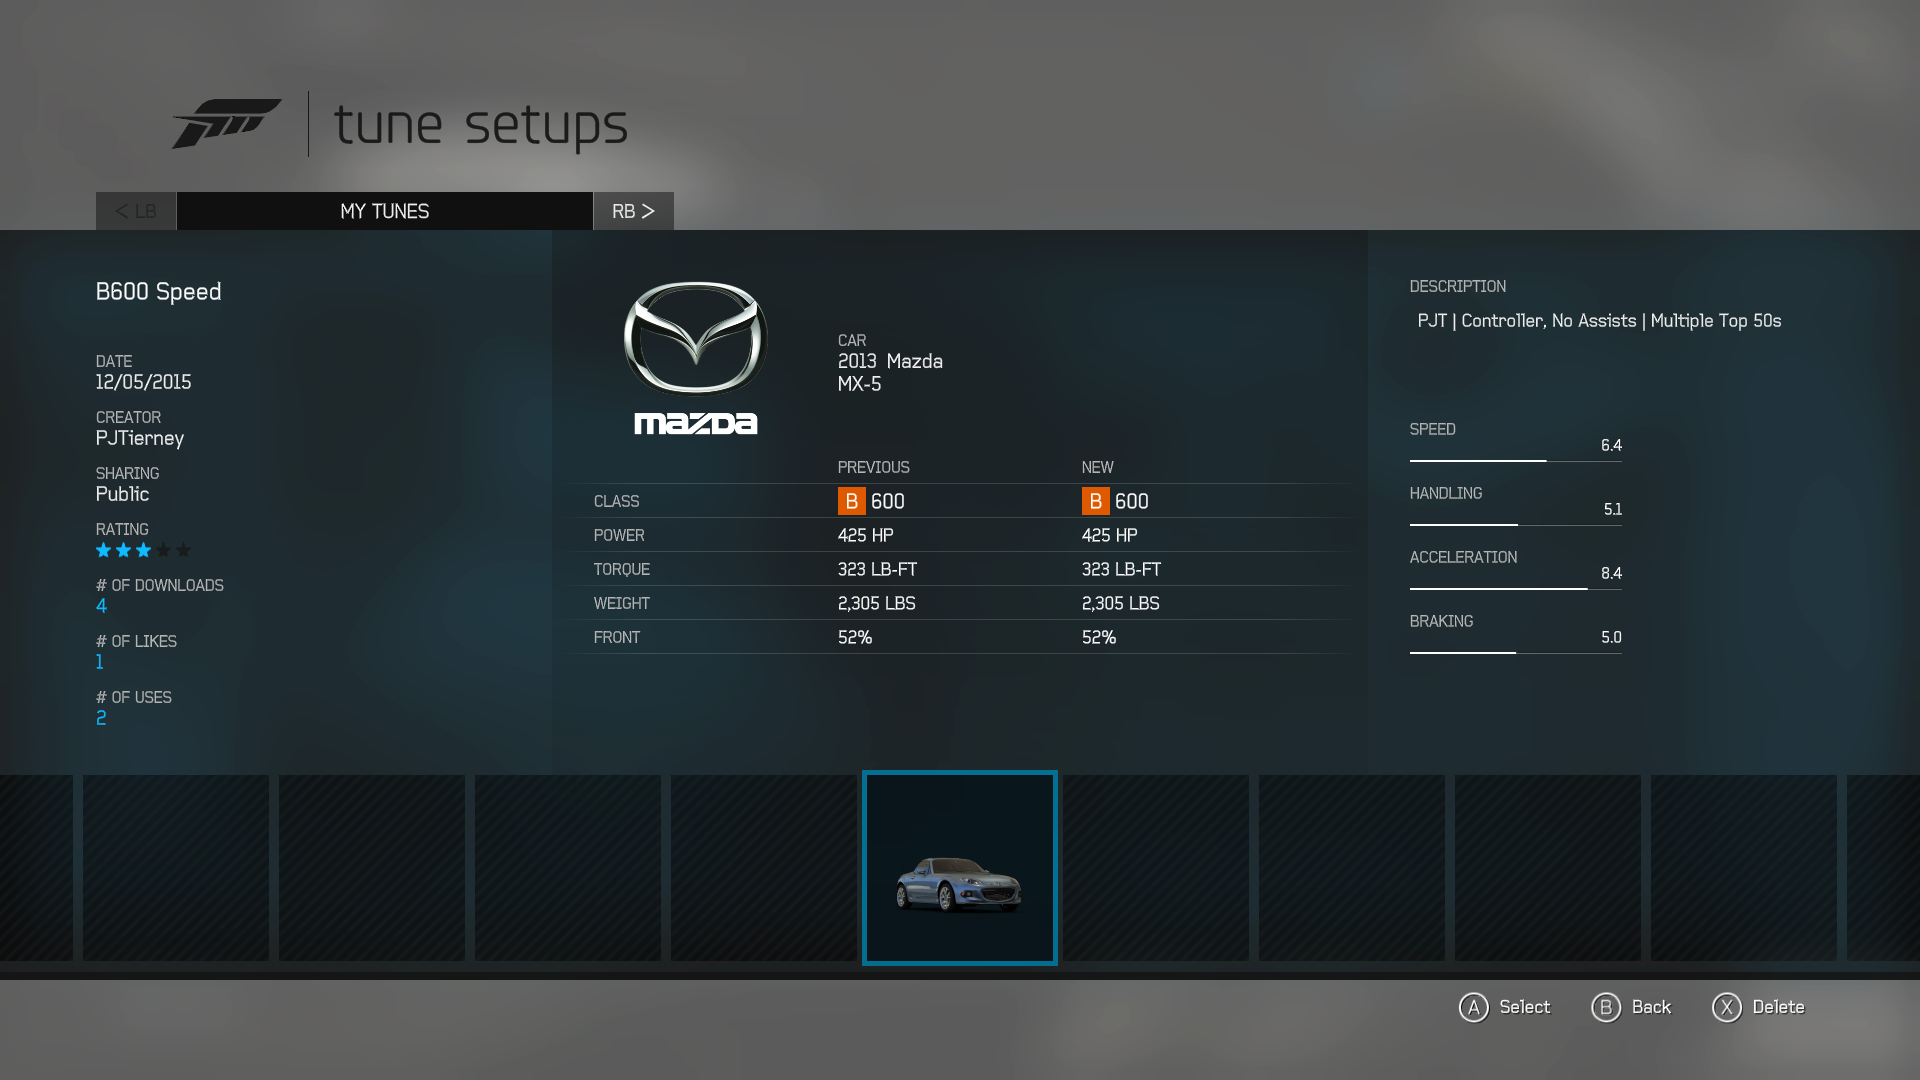The image size is (1920, 1080).
Task: Click the creator name PJTierney
Action: tap(140, 438)
